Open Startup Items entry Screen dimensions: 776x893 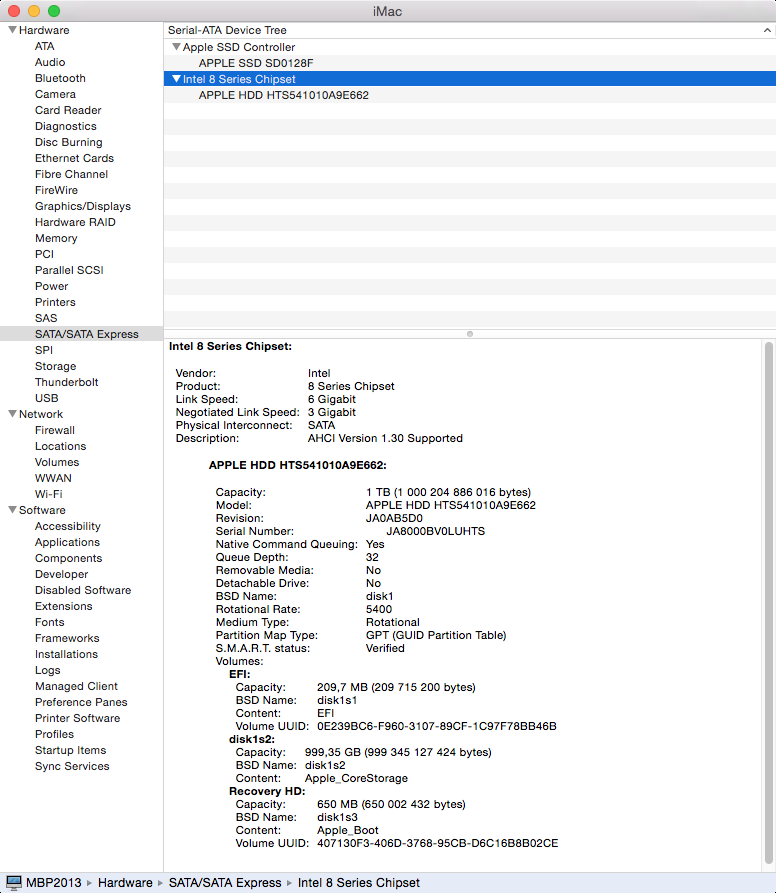71,750
